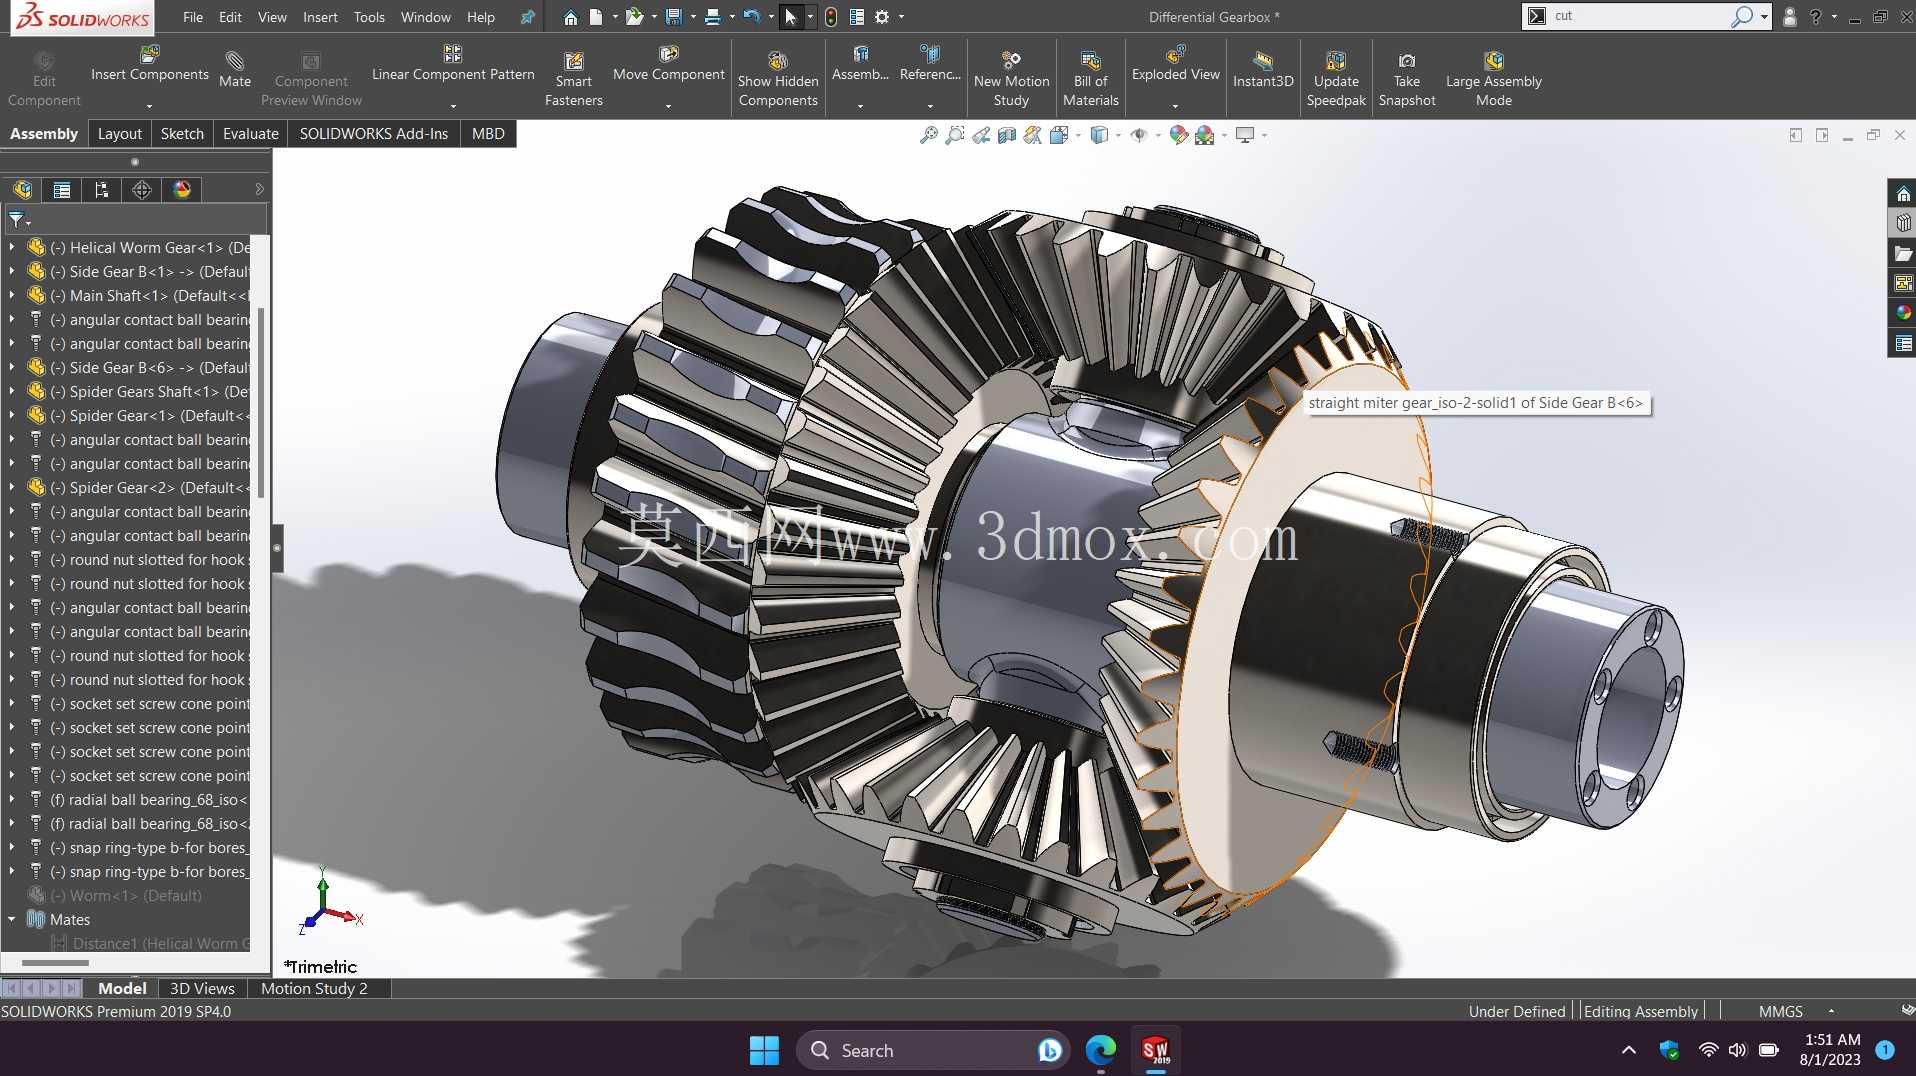Toggle the Select cursor tool
The image size is (1916, 1076).
[790, 17]
